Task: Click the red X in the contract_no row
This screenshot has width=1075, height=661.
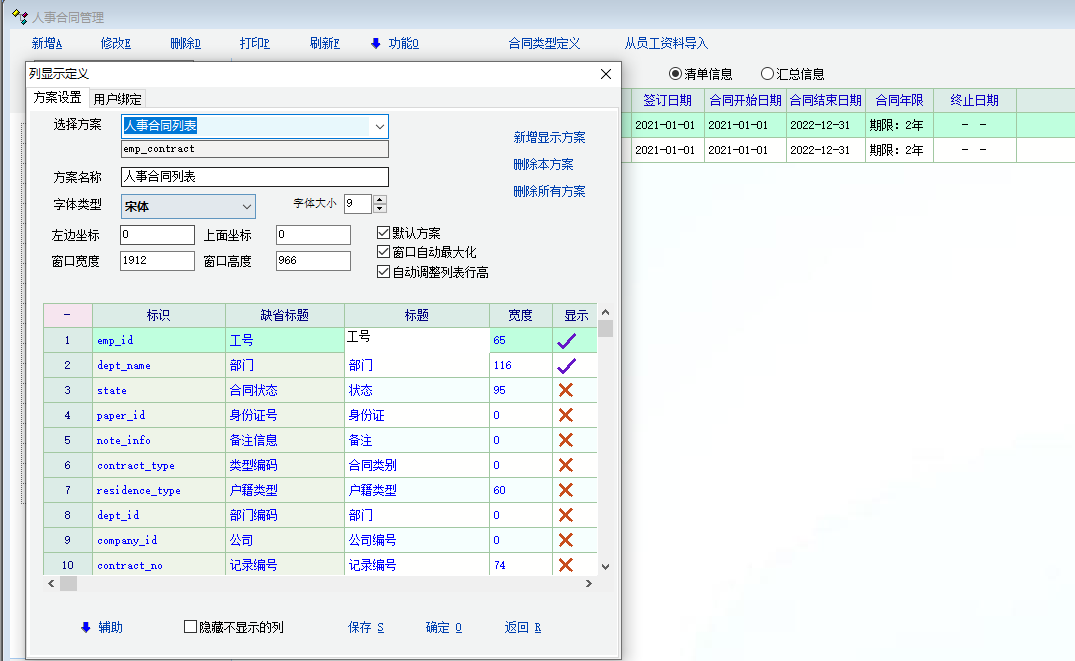Action: pyautogui.click(x=566, y=565)
